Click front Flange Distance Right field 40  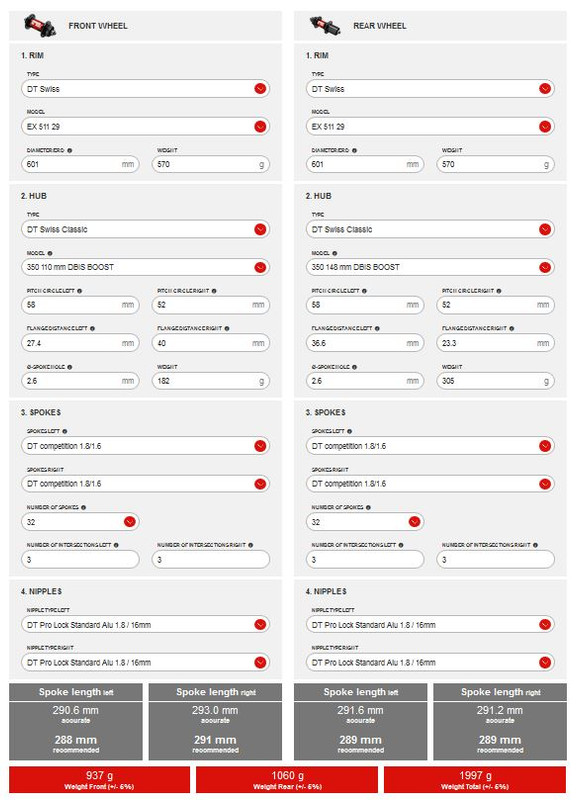coord(211,343)
